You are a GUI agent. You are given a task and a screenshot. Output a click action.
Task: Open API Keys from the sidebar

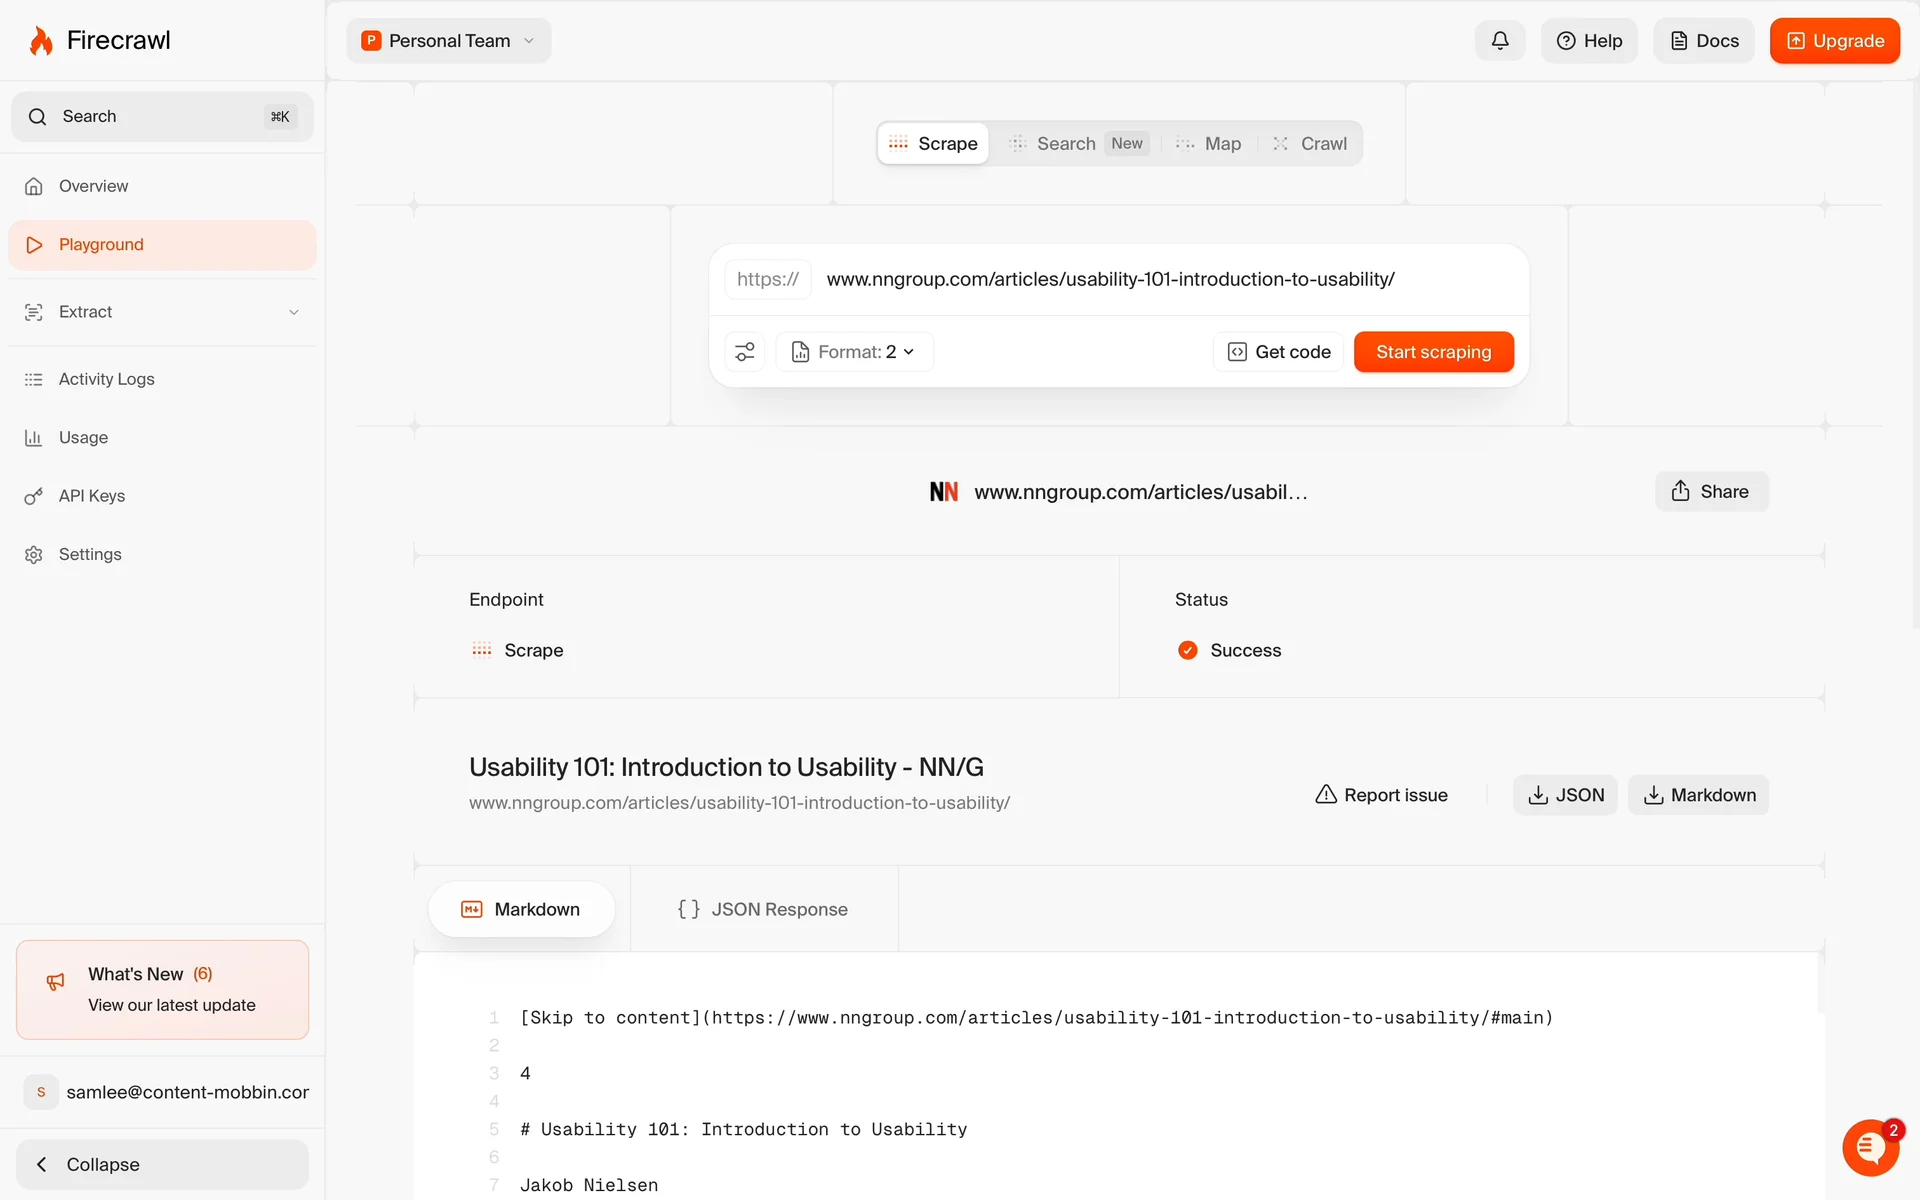[x=91, y=496]
